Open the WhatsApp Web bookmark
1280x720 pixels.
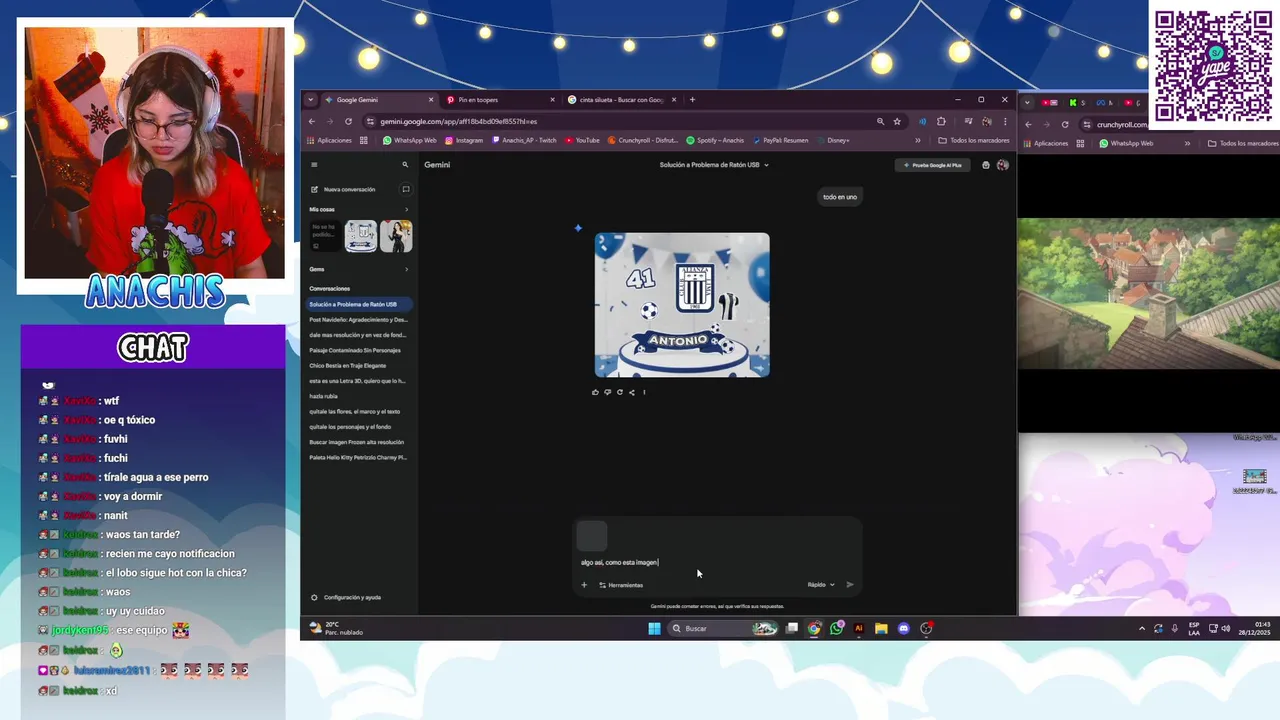pos(410,140)
